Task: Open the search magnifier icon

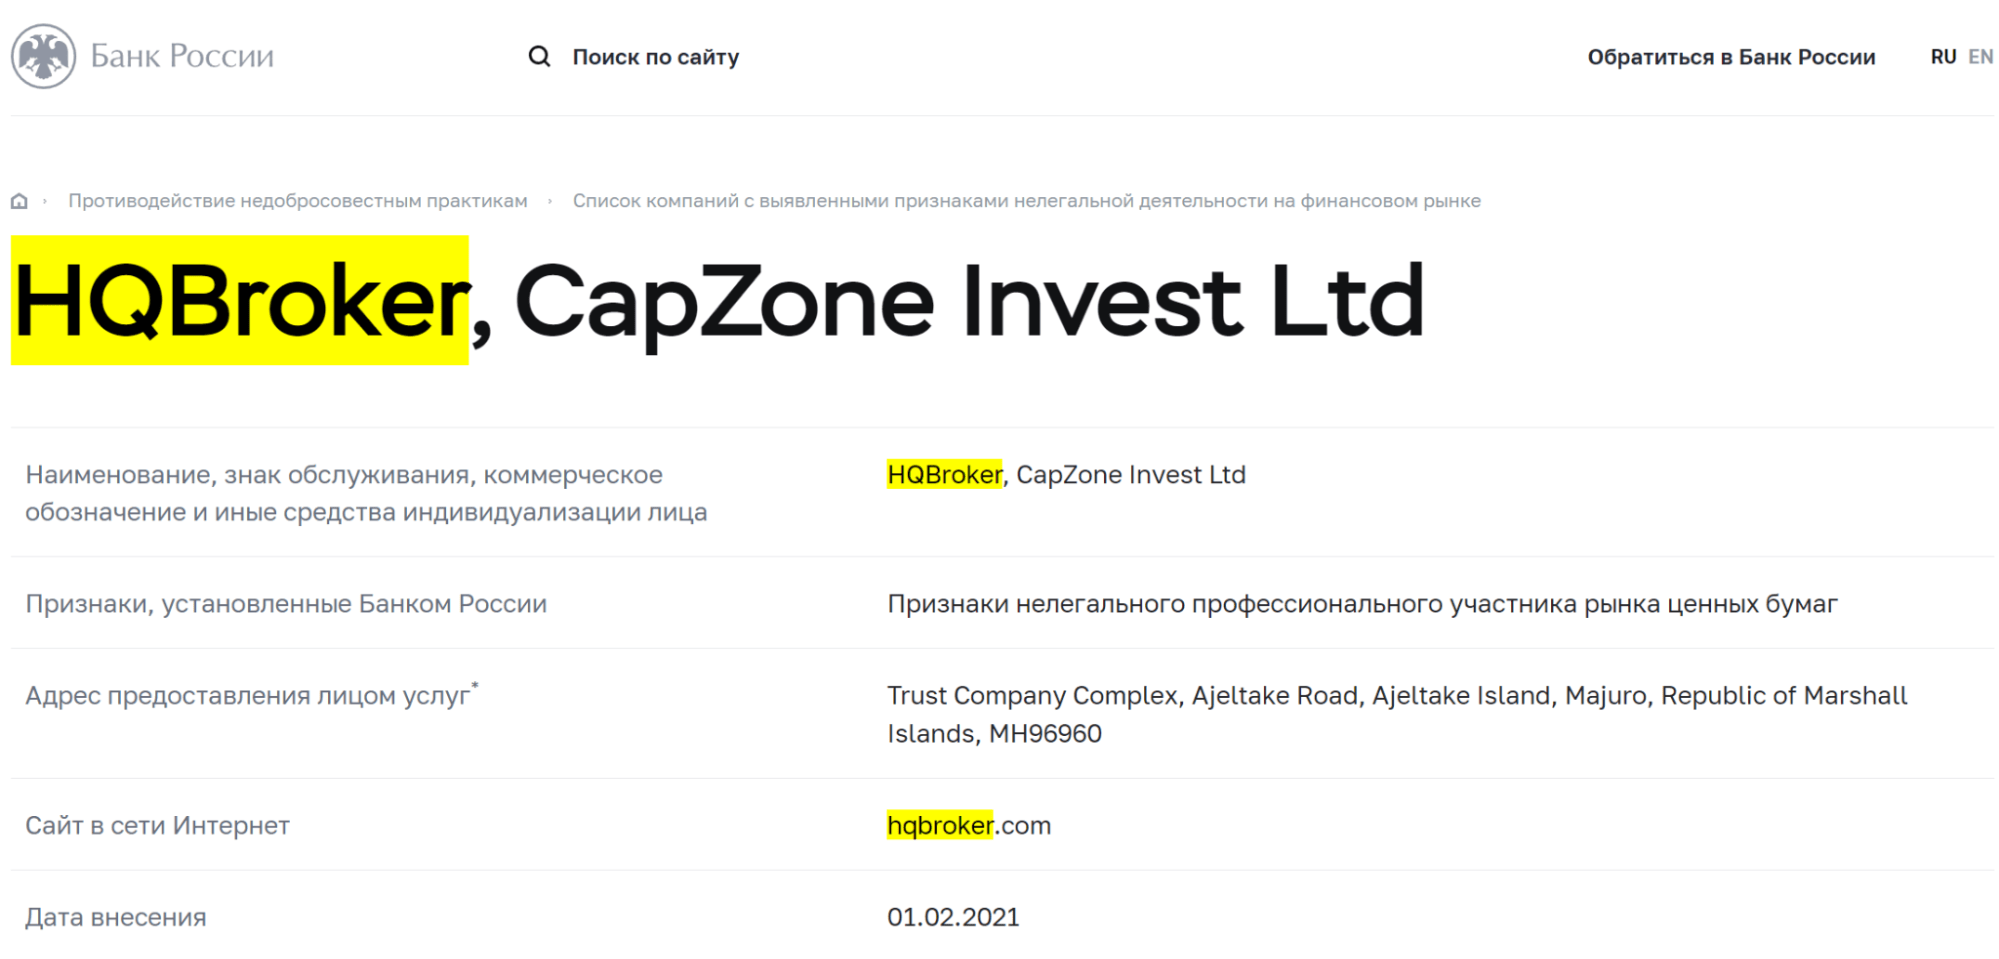Action: tap(539, 56)
